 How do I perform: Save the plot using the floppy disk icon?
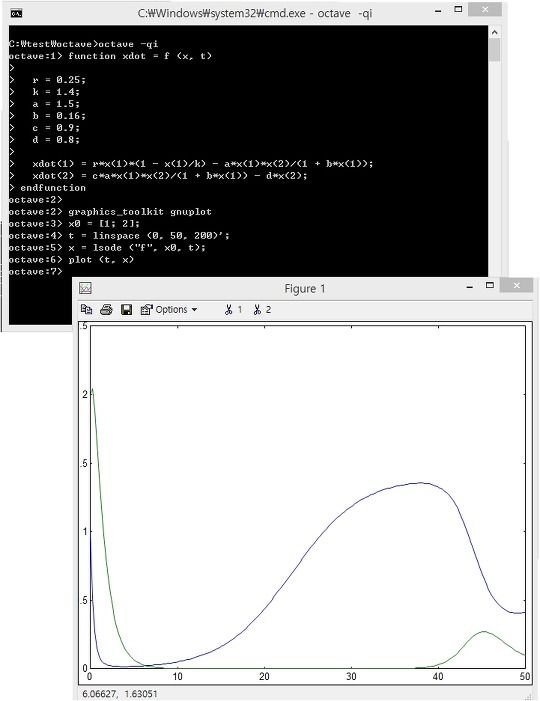[127, 309]
